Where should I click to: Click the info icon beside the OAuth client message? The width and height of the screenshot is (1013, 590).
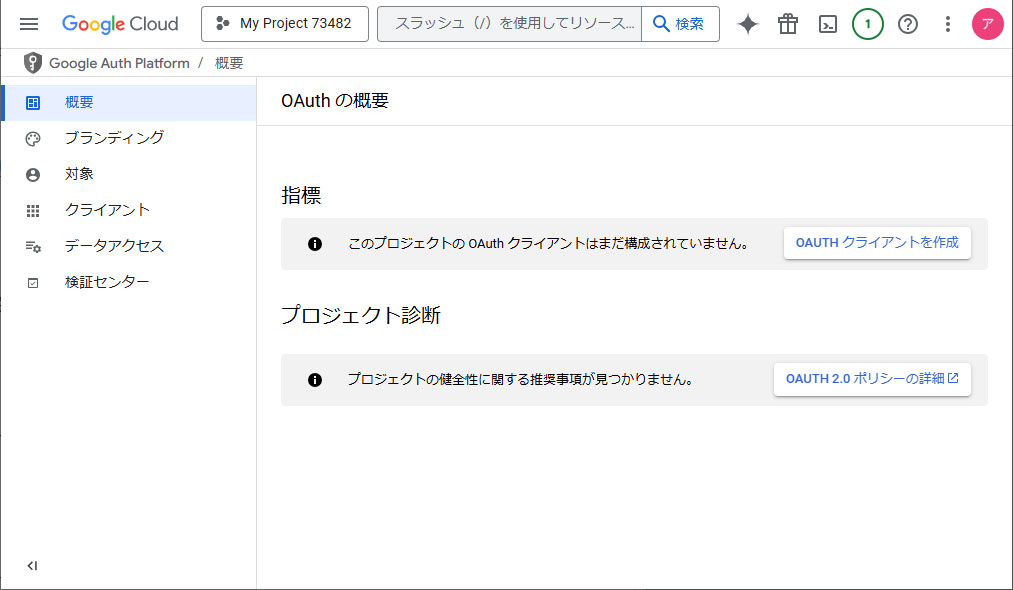tap(315, 244)
